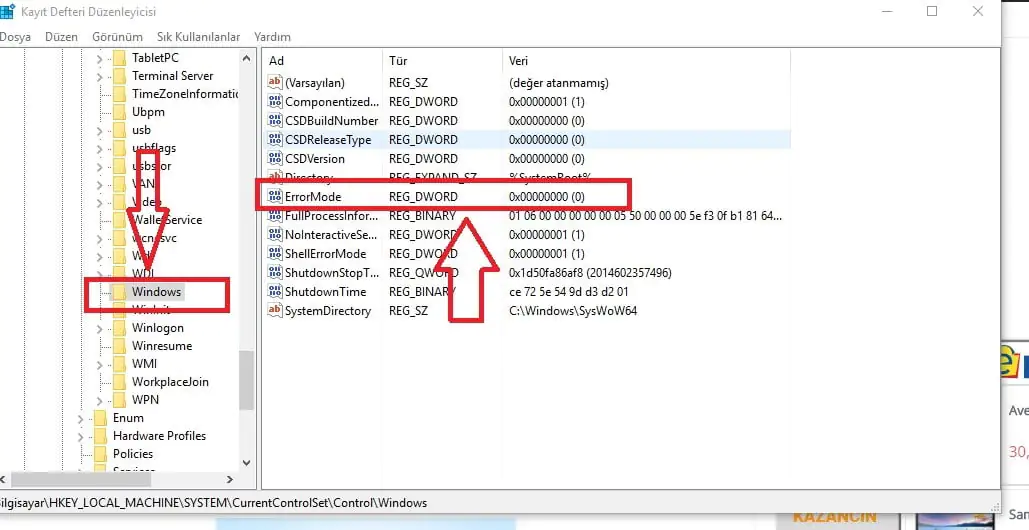
Task: Select the Terminal Server key
Action: (172, 76)
